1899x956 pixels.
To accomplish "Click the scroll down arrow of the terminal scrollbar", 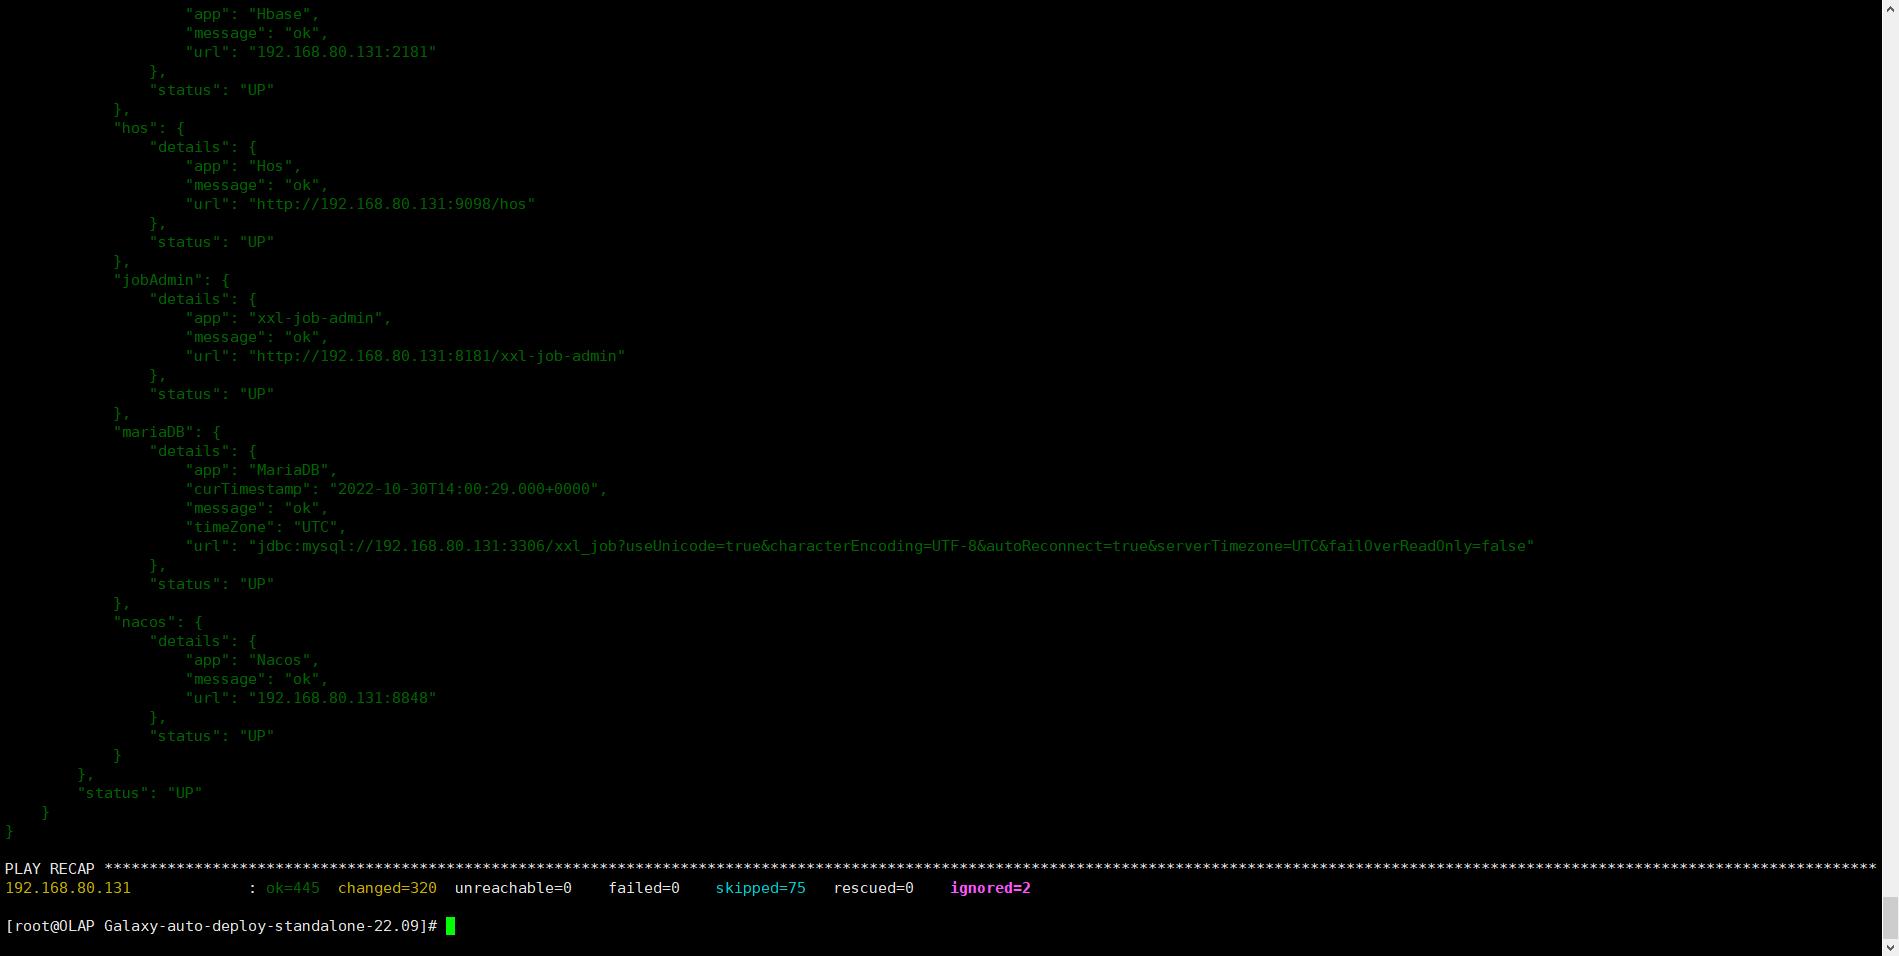I will tap(1890, 947).
